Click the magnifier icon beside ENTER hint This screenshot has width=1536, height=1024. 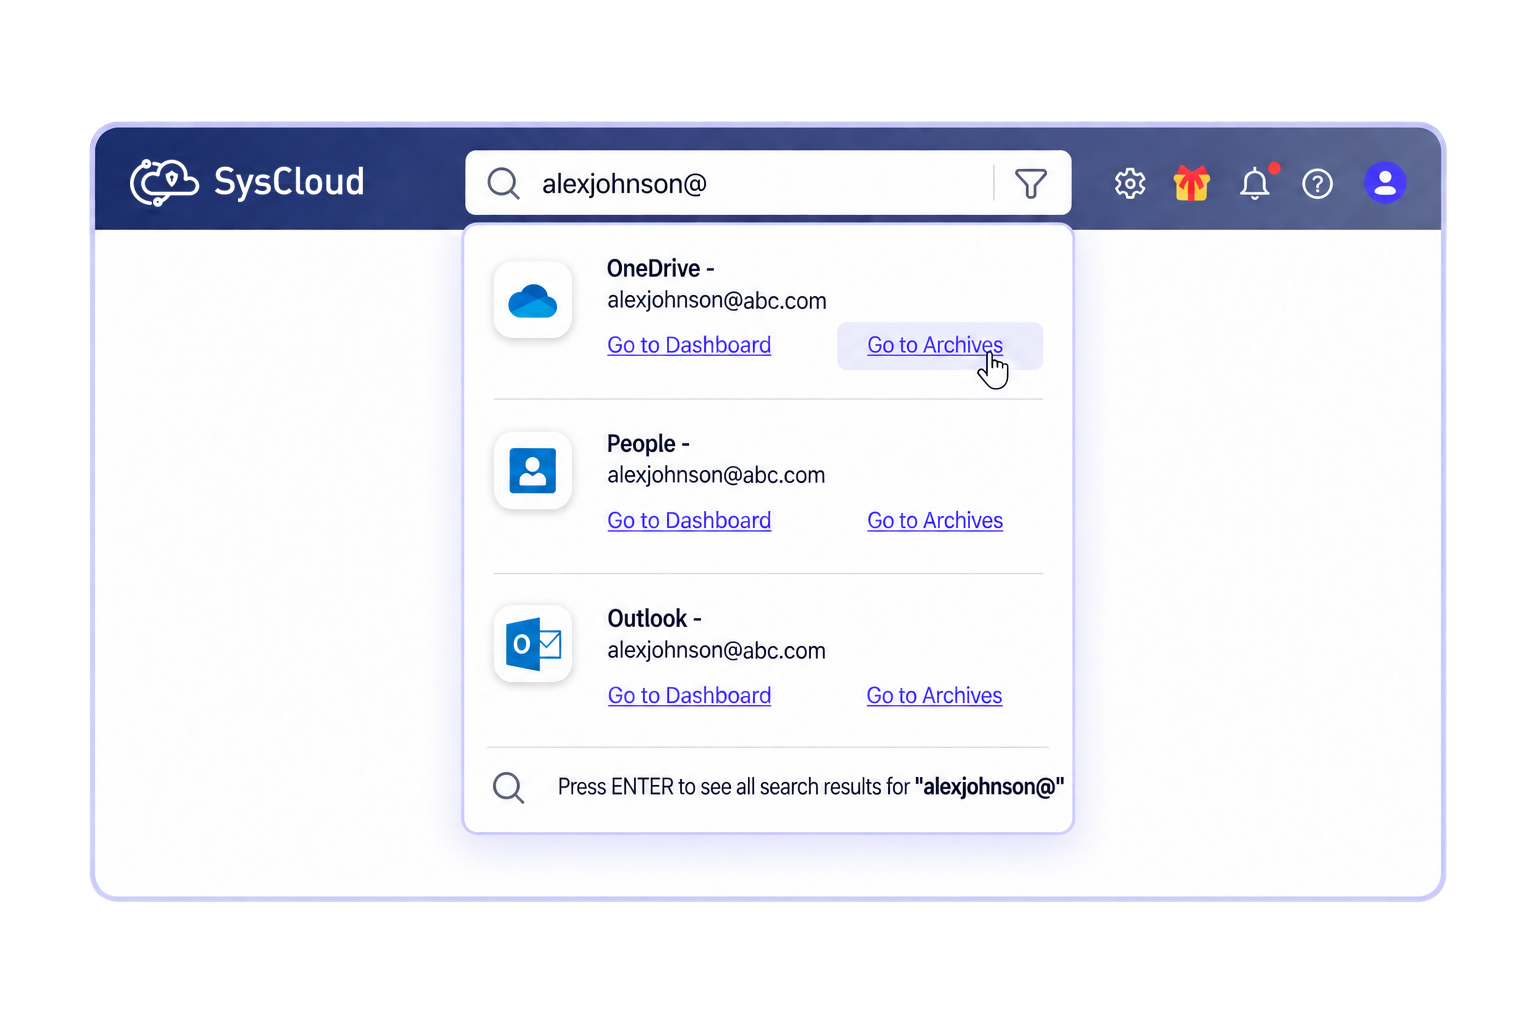[x=508, y=788]
